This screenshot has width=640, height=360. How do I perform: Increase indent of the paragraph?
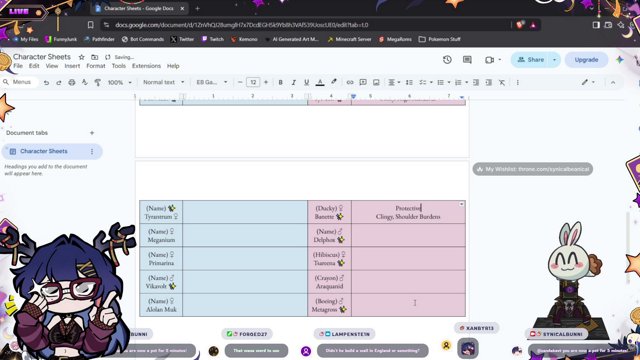click(489, 82)
